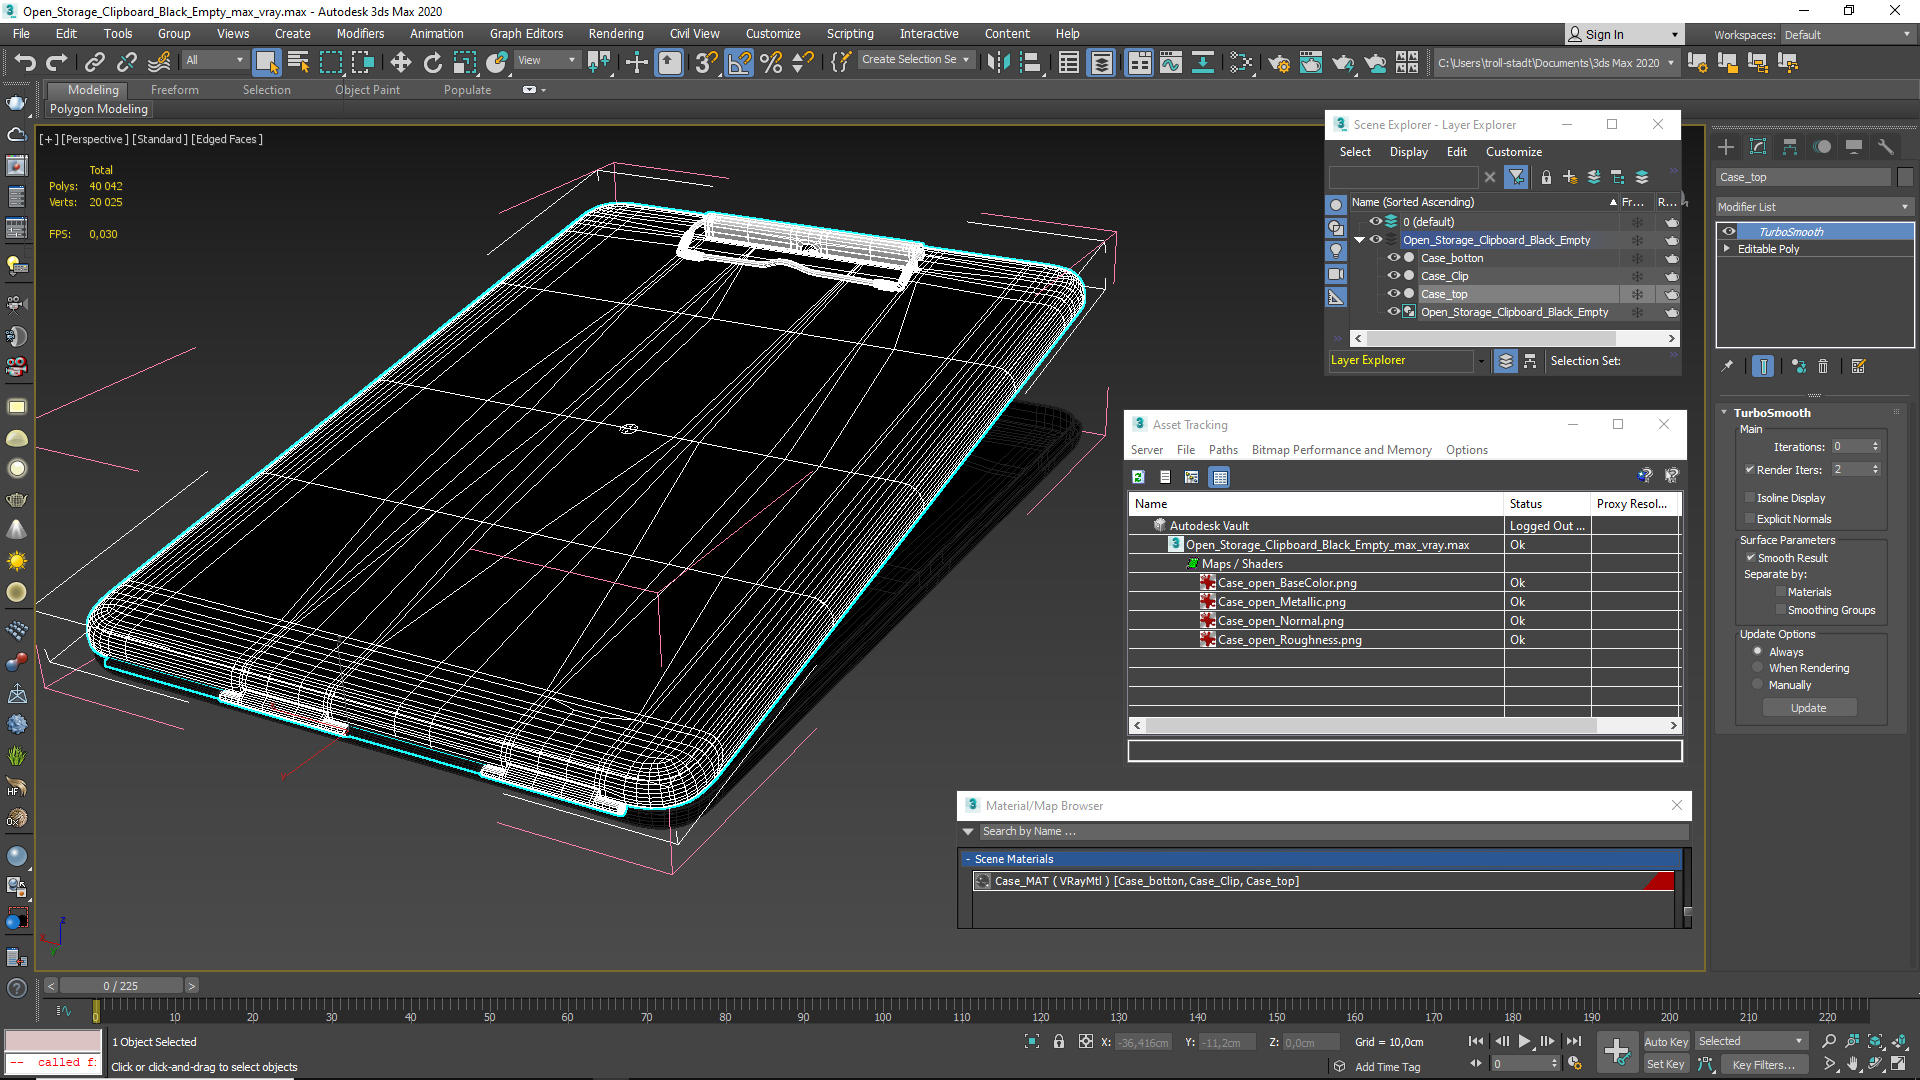The height and width of the screenshot is (1080, 1920).
Task: Click the Update button in TurboSmooth
Action: point(1808,708)
